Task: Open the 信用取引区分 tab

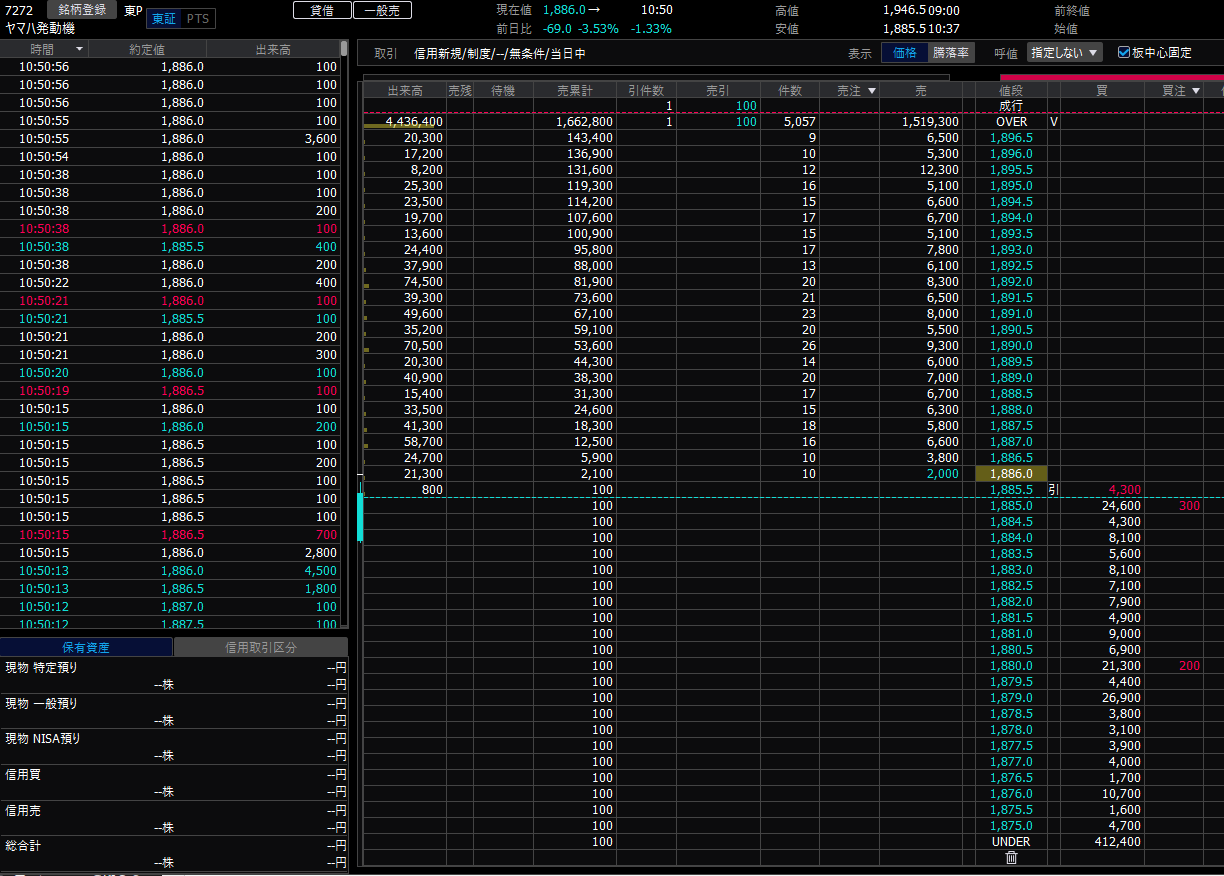Action: pos(261,647)
